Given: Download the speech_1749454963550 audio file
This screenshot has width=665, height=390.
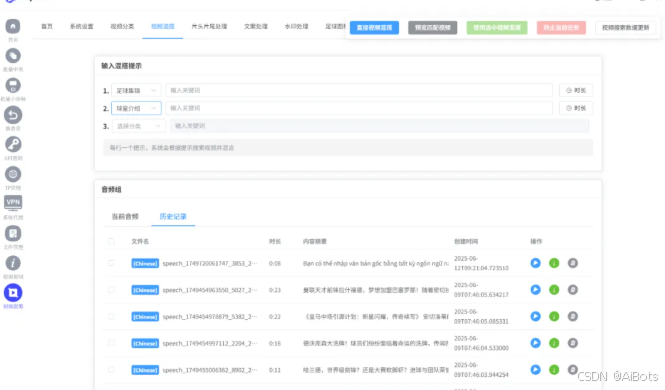Looking at the screenshot, I should click(554, 290).
